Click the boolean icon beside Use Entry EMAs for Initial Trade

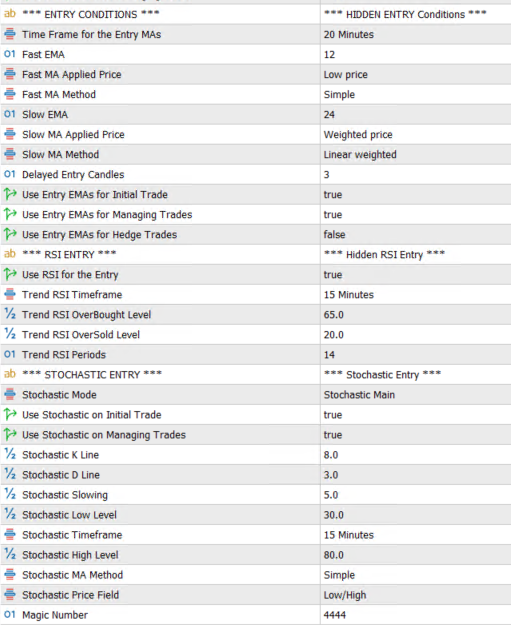10,194
